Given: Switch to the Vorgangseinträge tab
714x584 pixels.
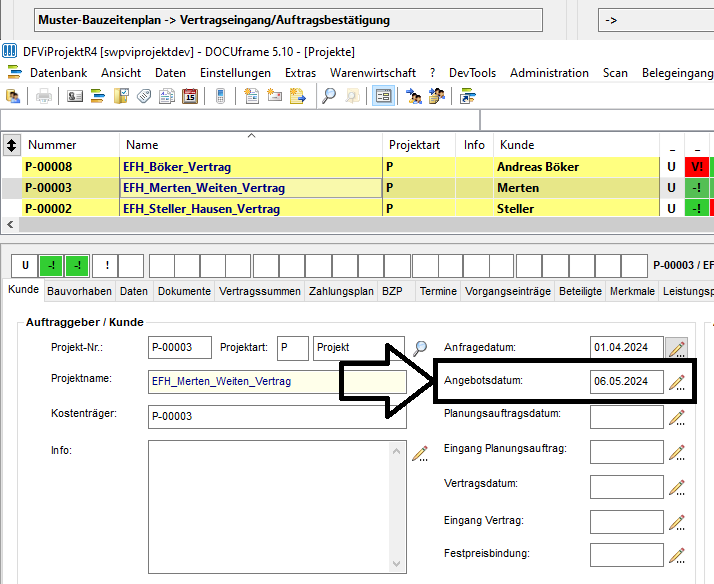Looking at the screenshot, I should tap(508, 291).
